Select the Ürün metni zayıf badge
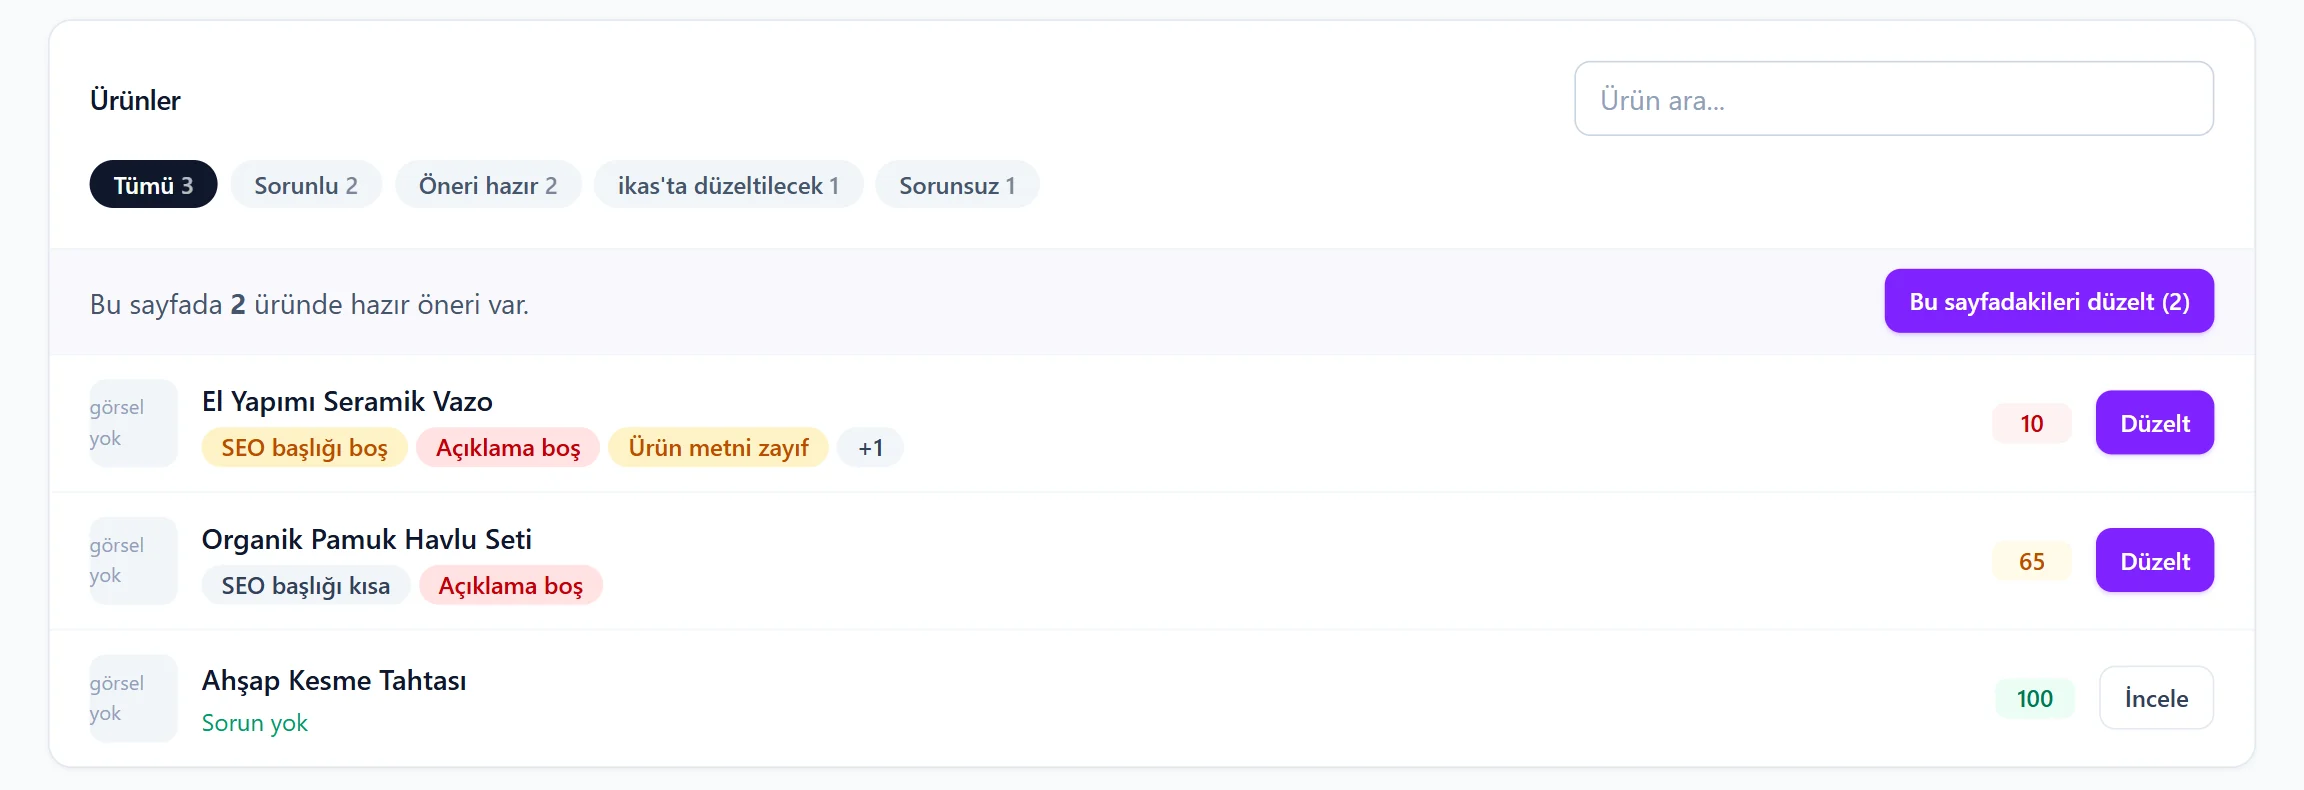This screenshot has height=790, width=2304. click(718, 447)
